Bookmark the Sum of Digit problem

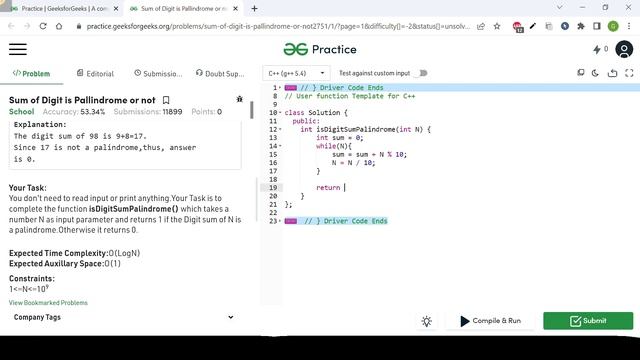166,100
